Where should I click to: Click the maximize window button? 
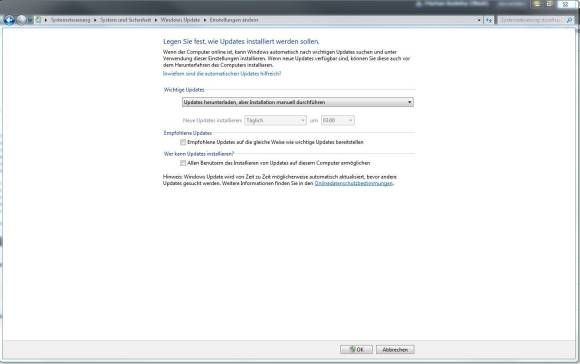coord(549,4)
